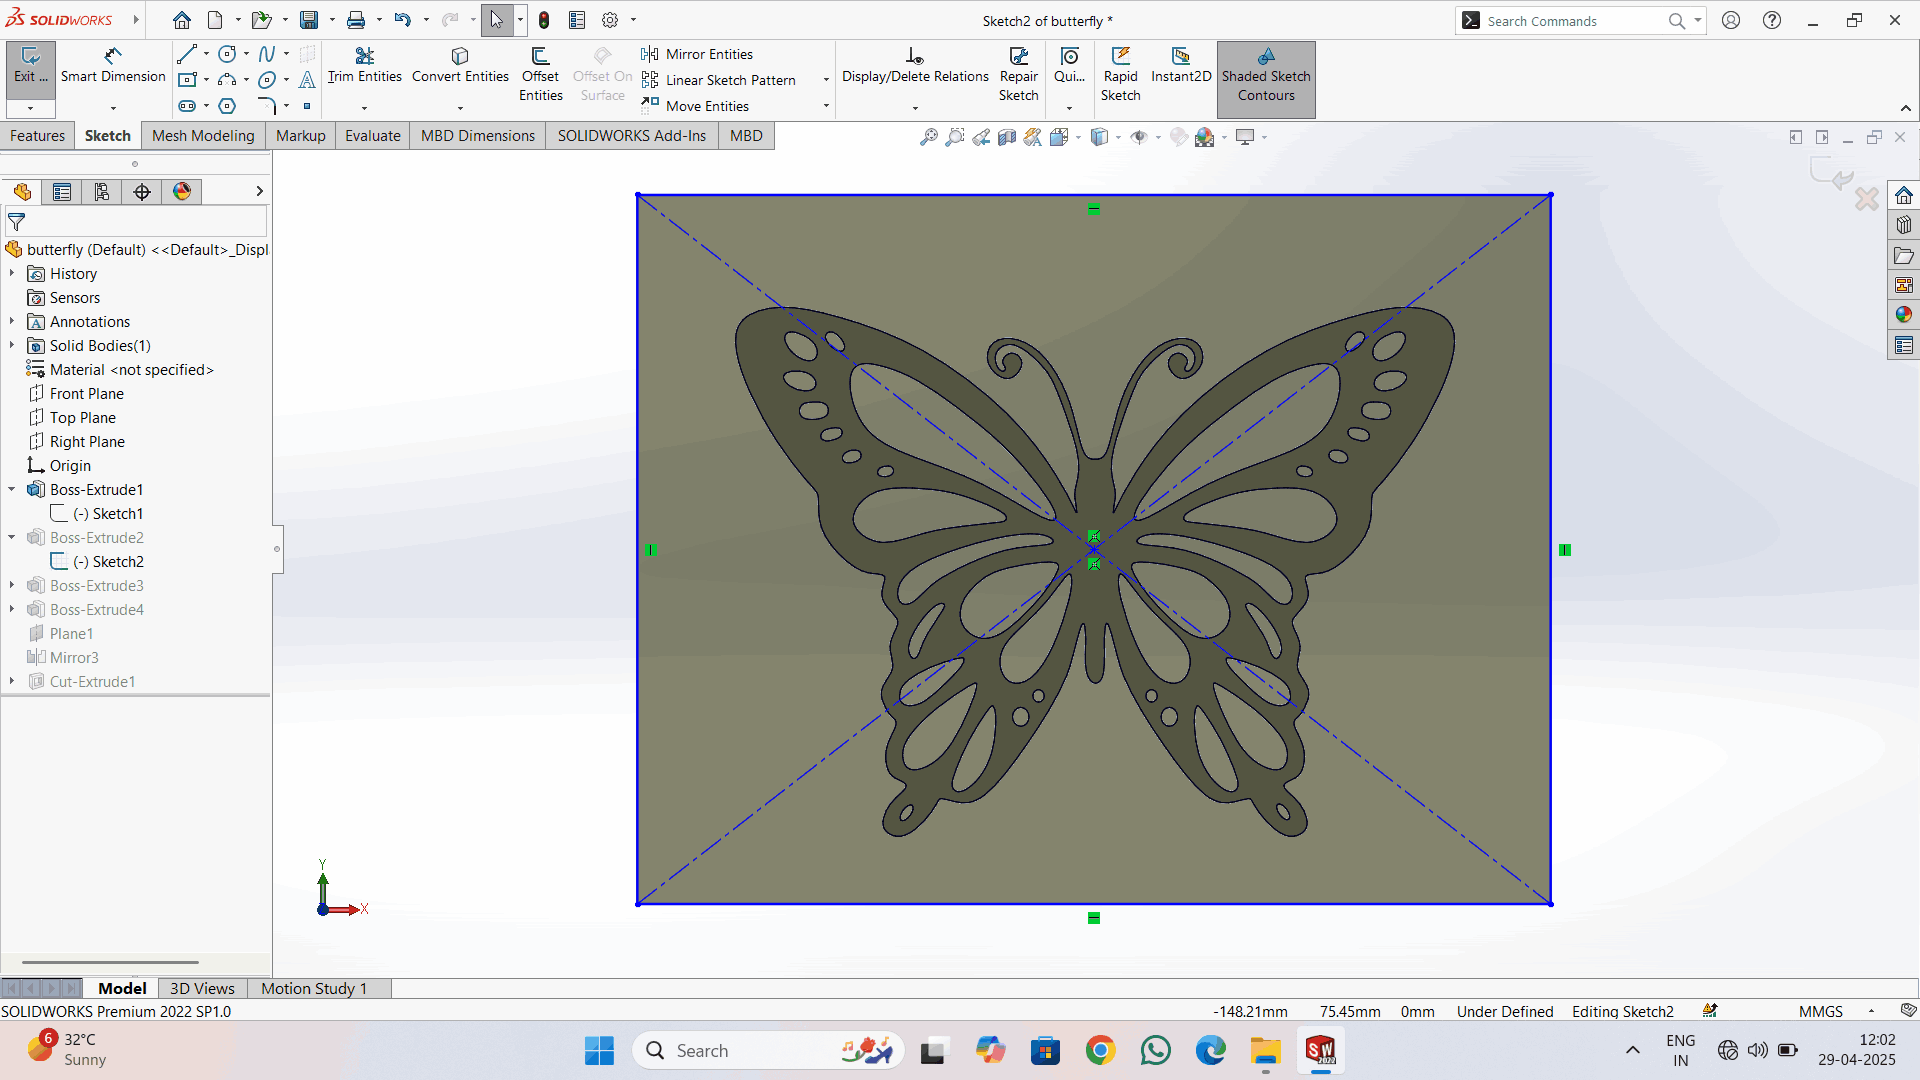Expand the Solid Bodies(1) folder
This screenshot has height=1080, width=1920.
(x=12, y=345)
